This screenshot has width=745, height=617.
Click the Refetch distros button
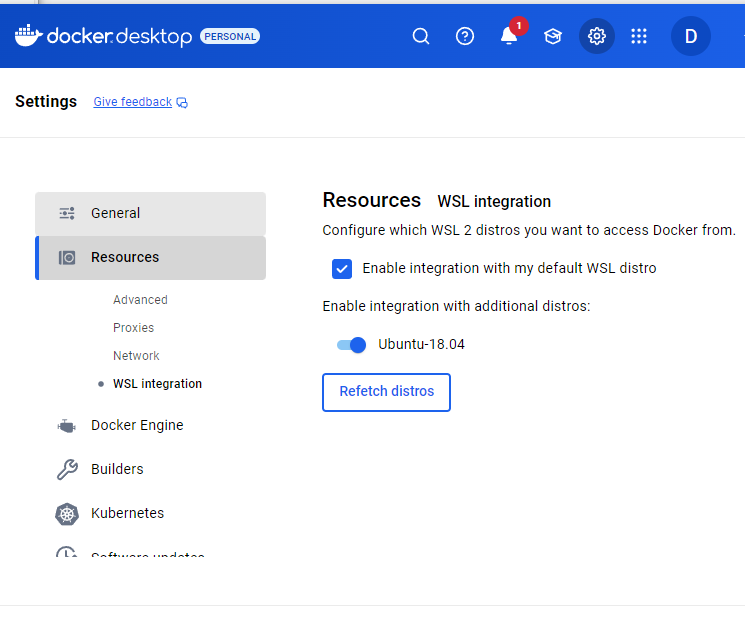(386, 392)
